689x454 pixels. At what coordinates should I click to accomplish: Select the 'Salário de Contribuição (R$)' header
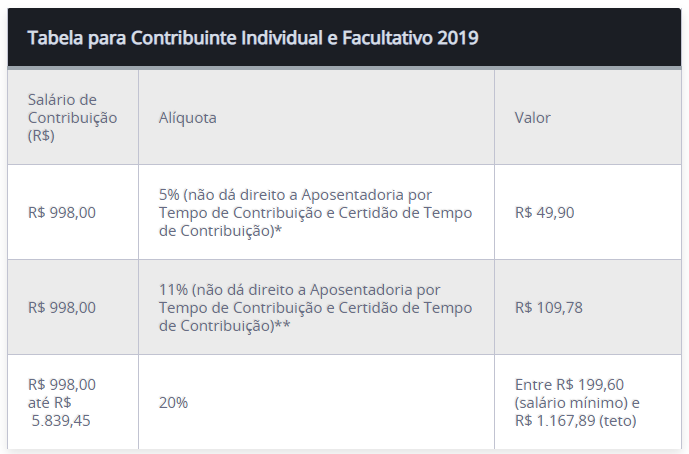[x=72, y=118]
